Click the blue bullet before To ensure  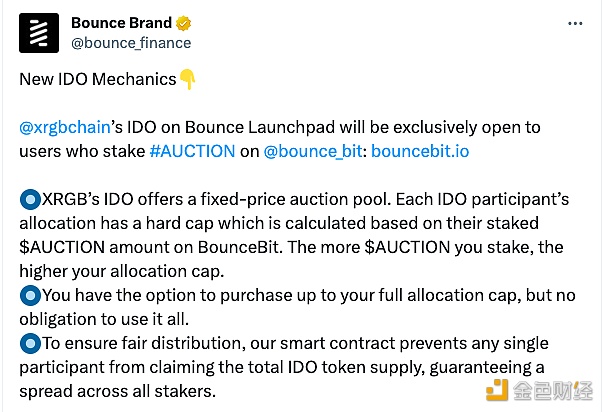[x=30, y=343]
